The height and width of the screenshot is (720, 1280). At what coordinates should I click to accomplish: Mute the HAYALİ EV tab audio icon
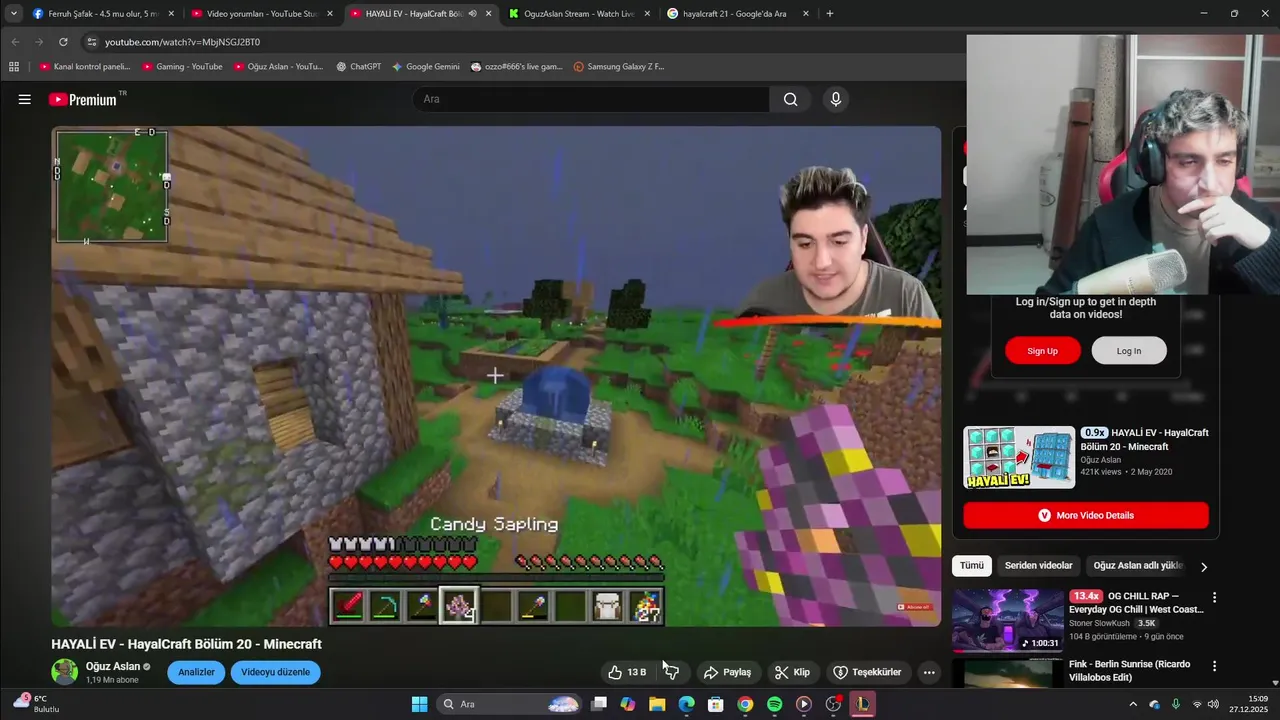(x=472, y=14)
